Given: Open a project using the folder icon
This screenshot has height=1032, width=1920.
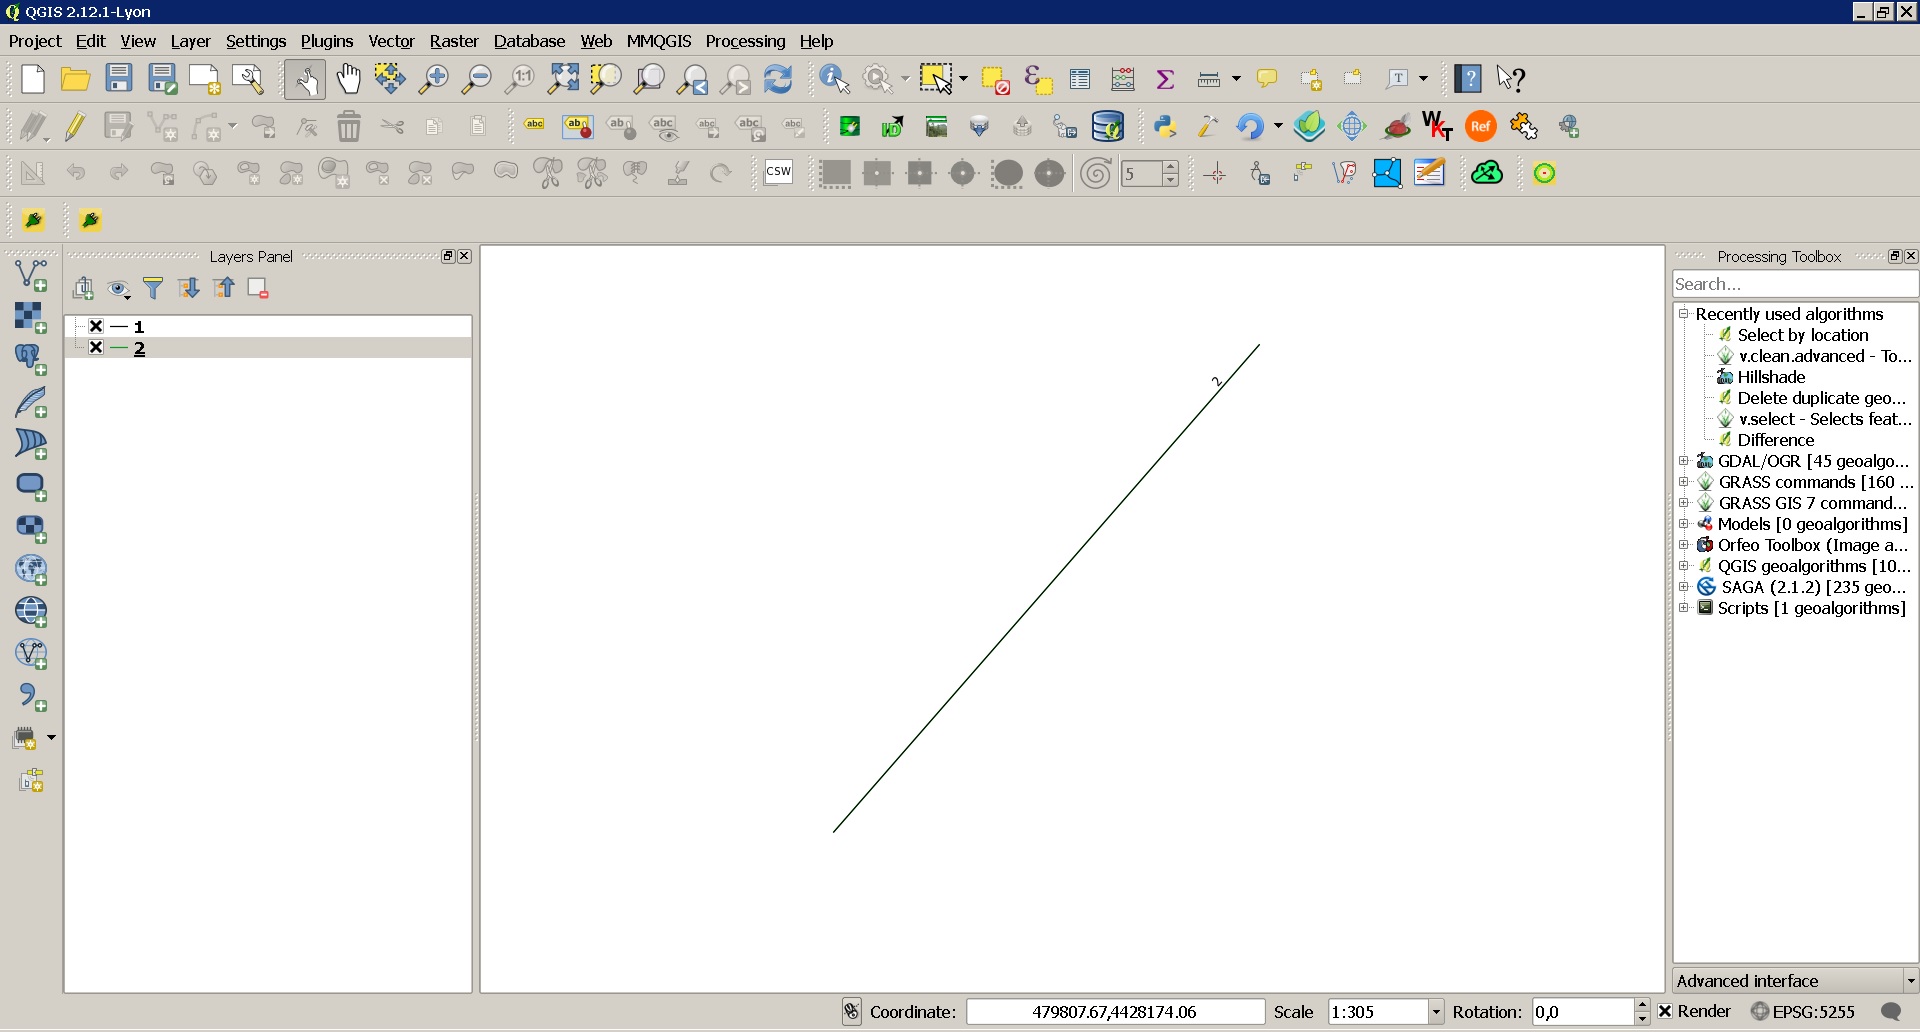Looking at the screenshot, I should click(76, 79).
